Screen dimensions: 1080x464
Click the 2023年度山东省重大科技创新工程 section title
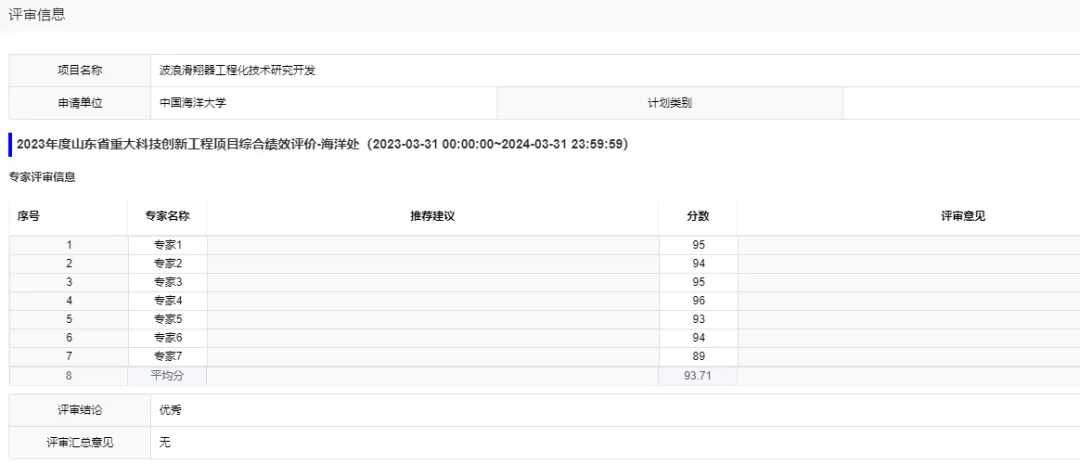[x=322, y=144]
